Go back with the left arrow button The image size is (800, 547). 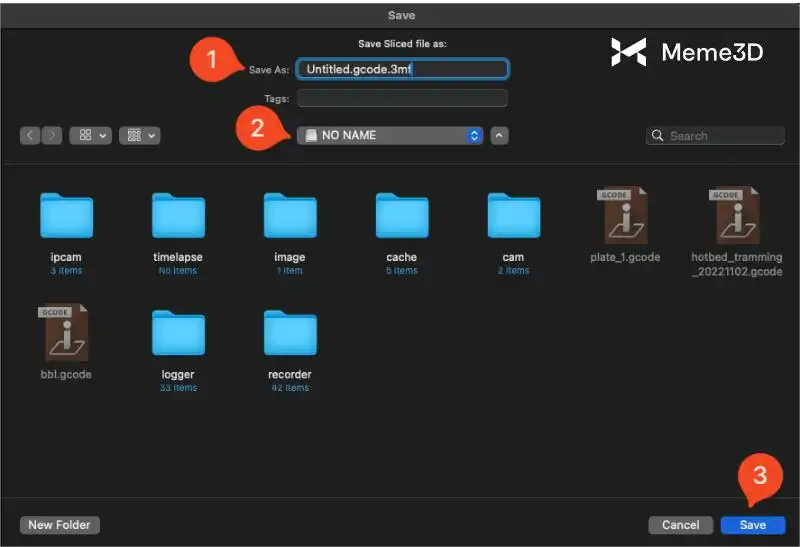coord(29,135)
